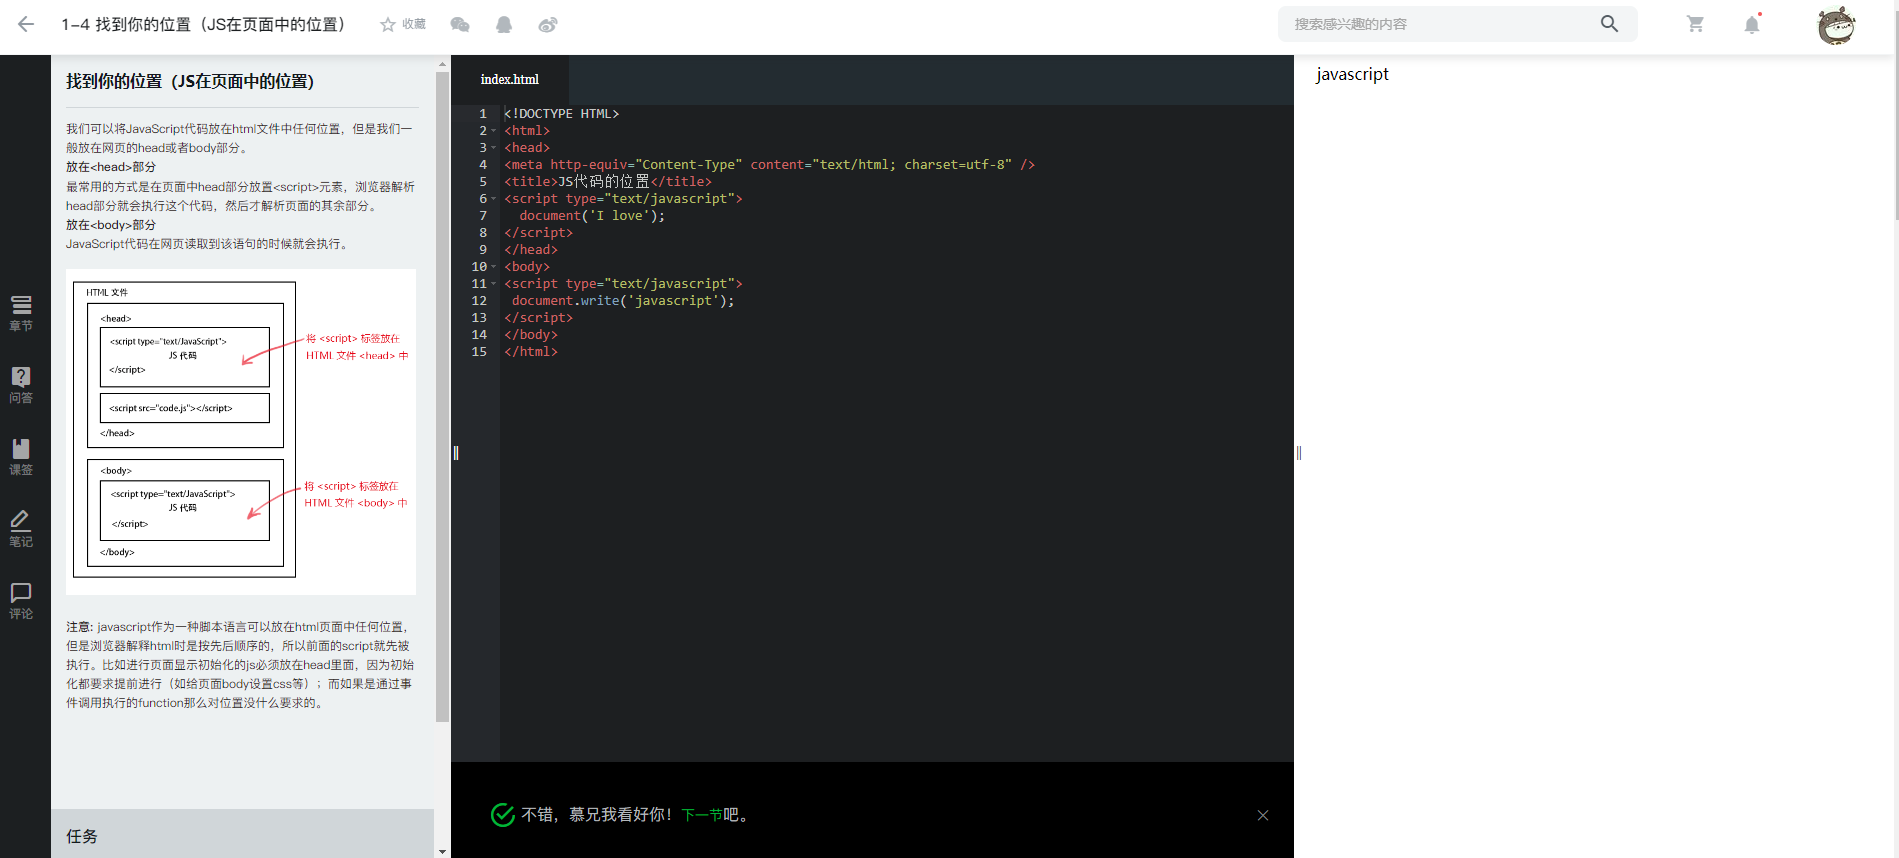Open the 问答 Q&A sidebar panel
Image resolution: width=1899 pixels, height=858 pixels.
(21, 385)
